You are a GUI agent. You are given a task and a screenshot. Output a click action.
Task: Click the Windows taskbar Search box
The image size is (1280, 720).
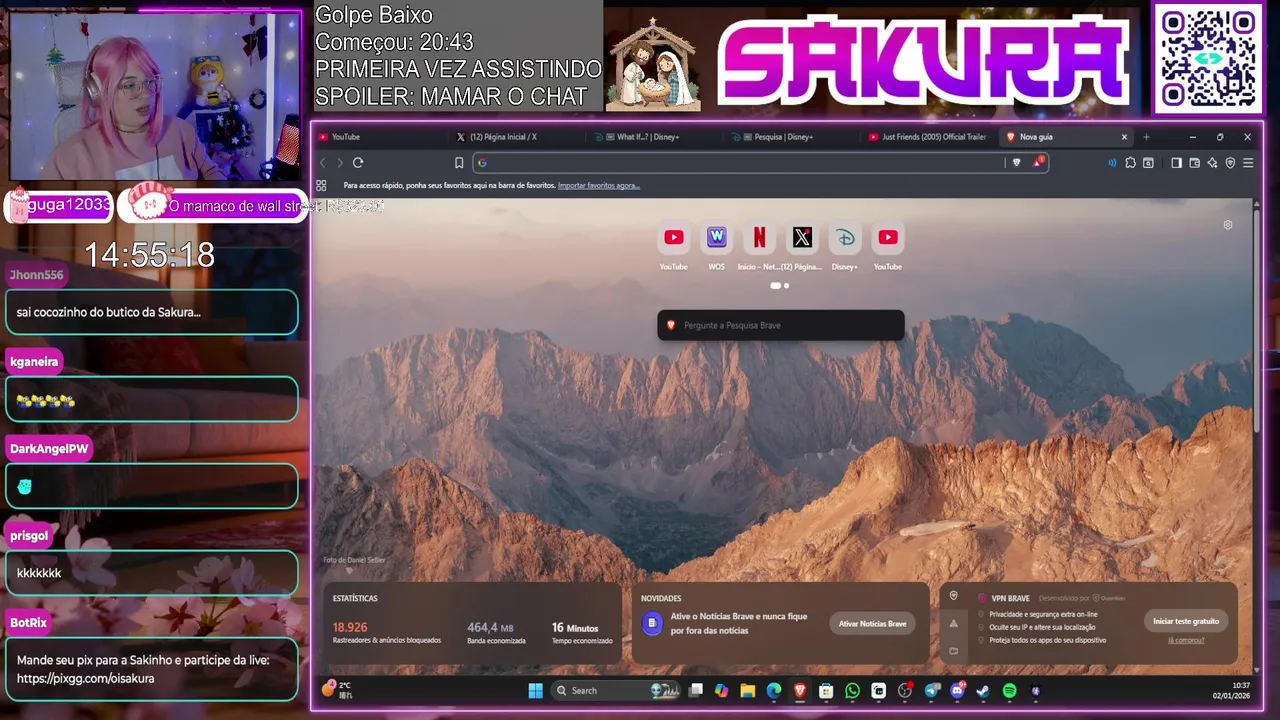tap(614, 691)
